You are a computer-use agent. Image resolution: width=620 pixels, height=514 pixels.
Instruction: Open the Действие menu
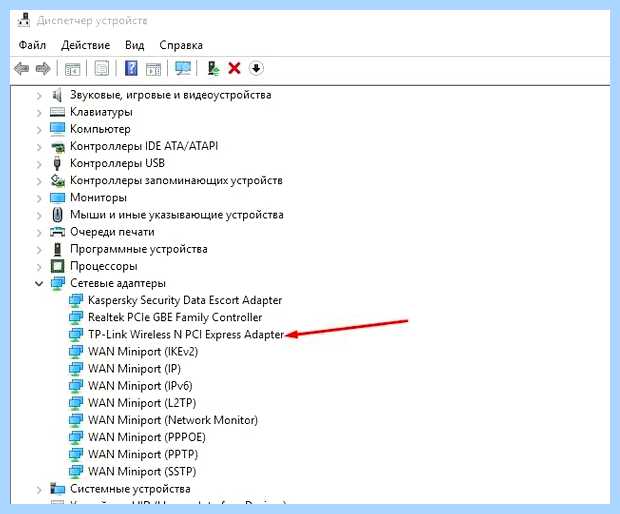(x=85, y=45)
